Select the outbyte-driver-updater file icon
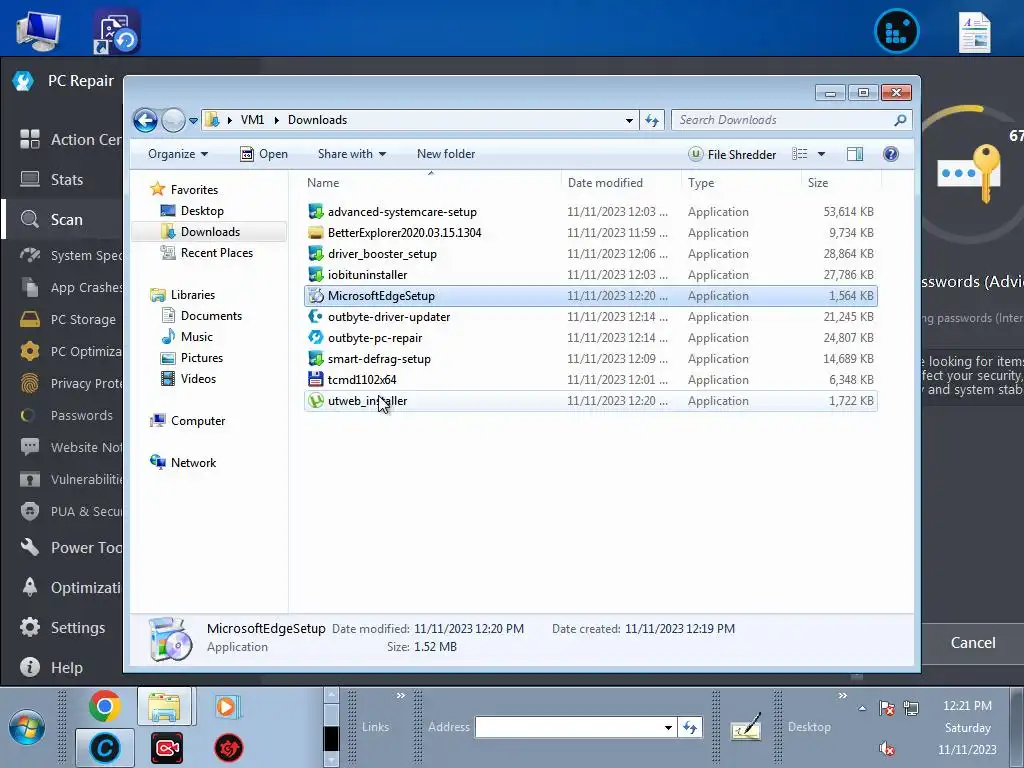1024x768 pixels. tap(315, 317)
